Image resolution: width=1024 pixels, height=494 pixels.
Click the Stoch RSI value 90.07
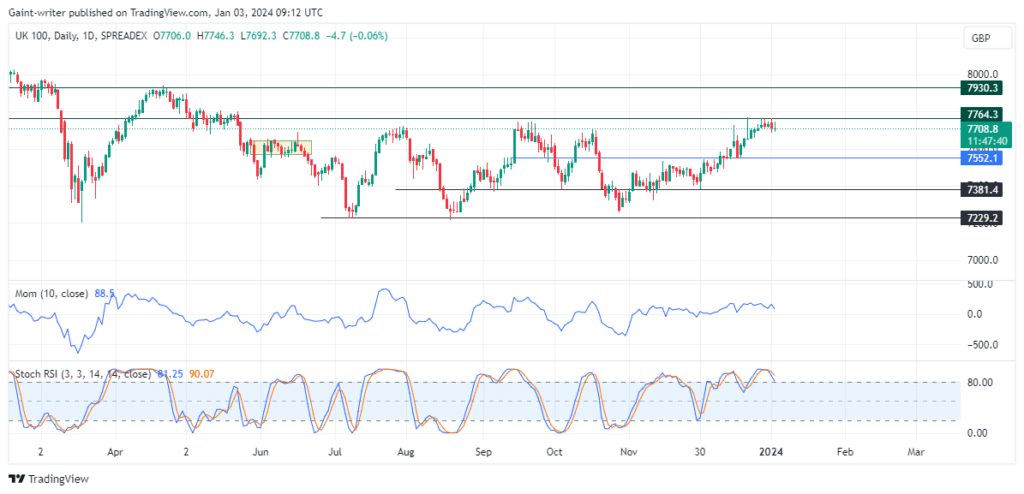201,374
